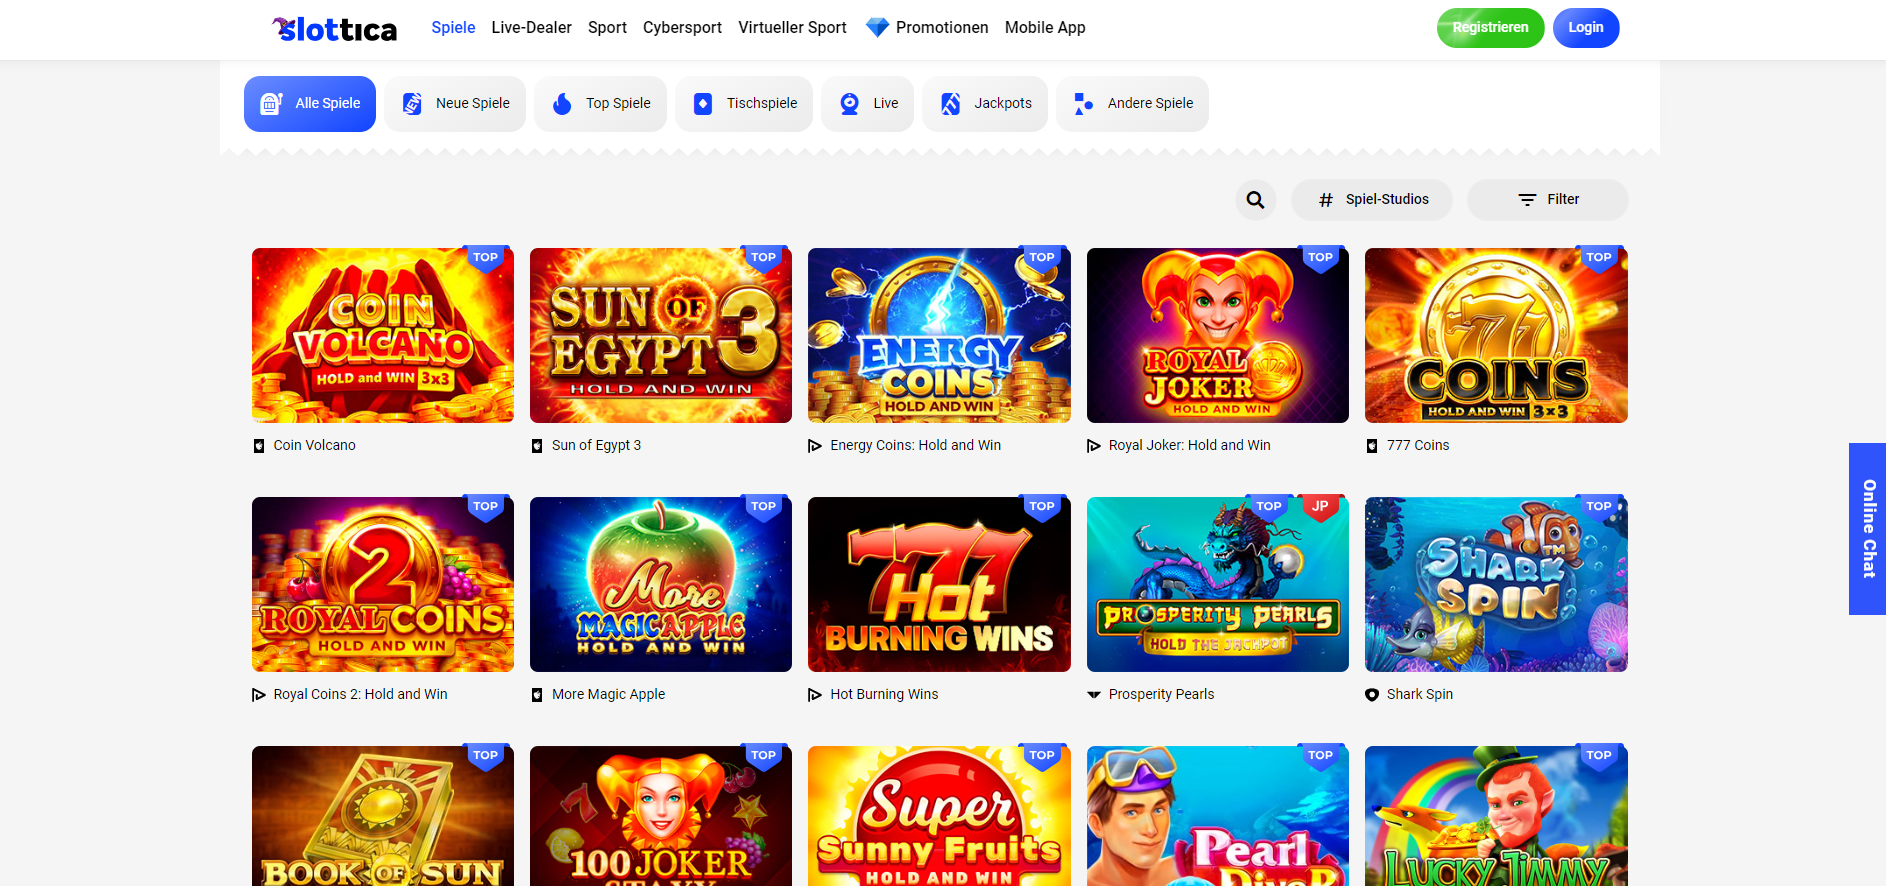Open the Spiel-Studios provider selector
Viewport: 1886px width, 886px height.
tap(1372, 200)
